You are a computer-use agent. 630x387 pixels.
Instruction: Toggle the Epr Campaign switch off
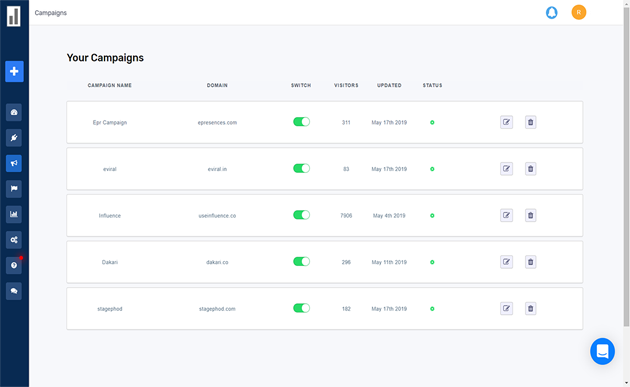[301, 122]
